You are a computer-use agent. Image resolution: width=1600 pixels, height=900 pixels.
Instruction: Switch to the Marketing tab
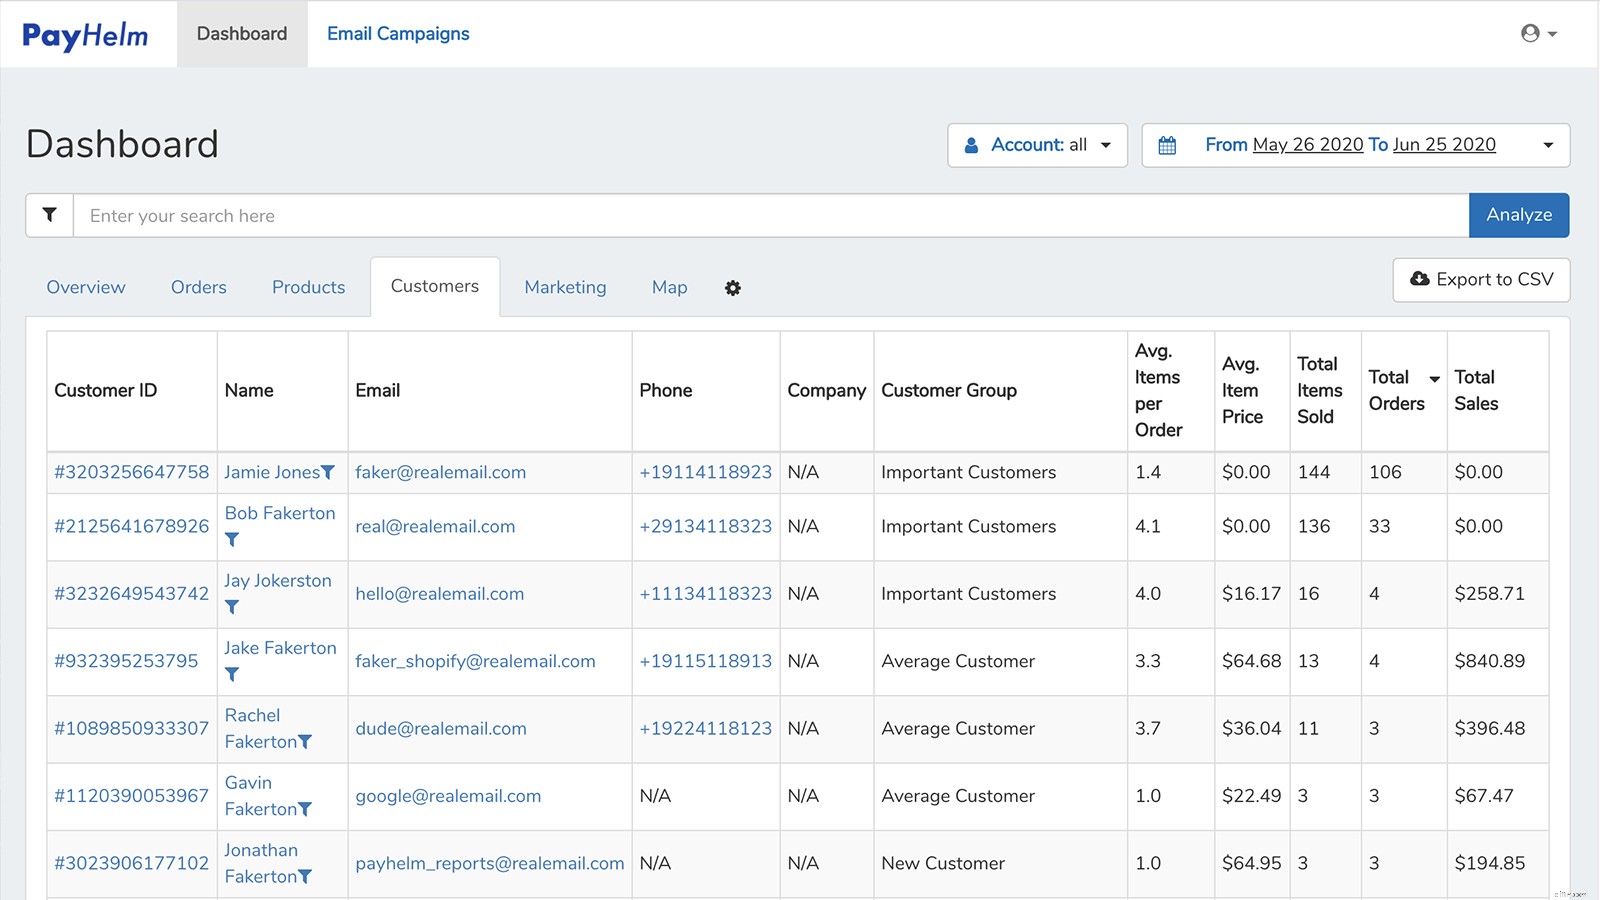pyautogui.click(x=565, y=287)
